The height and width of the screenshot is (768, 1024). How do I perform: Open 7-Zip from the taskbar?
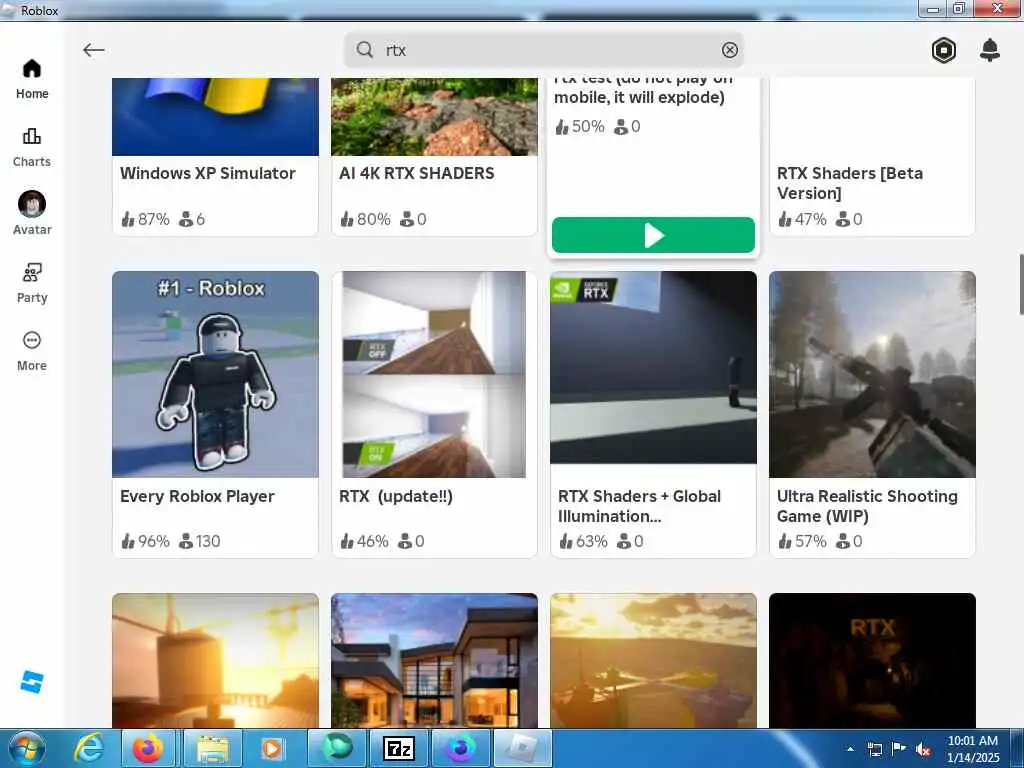398,748
